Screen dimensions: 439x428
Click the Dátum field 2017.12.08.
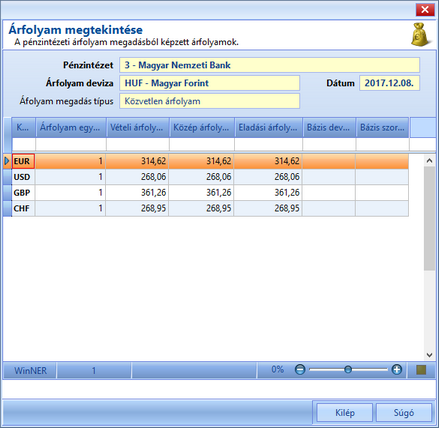pyautogui.click(x=389, y=83)
